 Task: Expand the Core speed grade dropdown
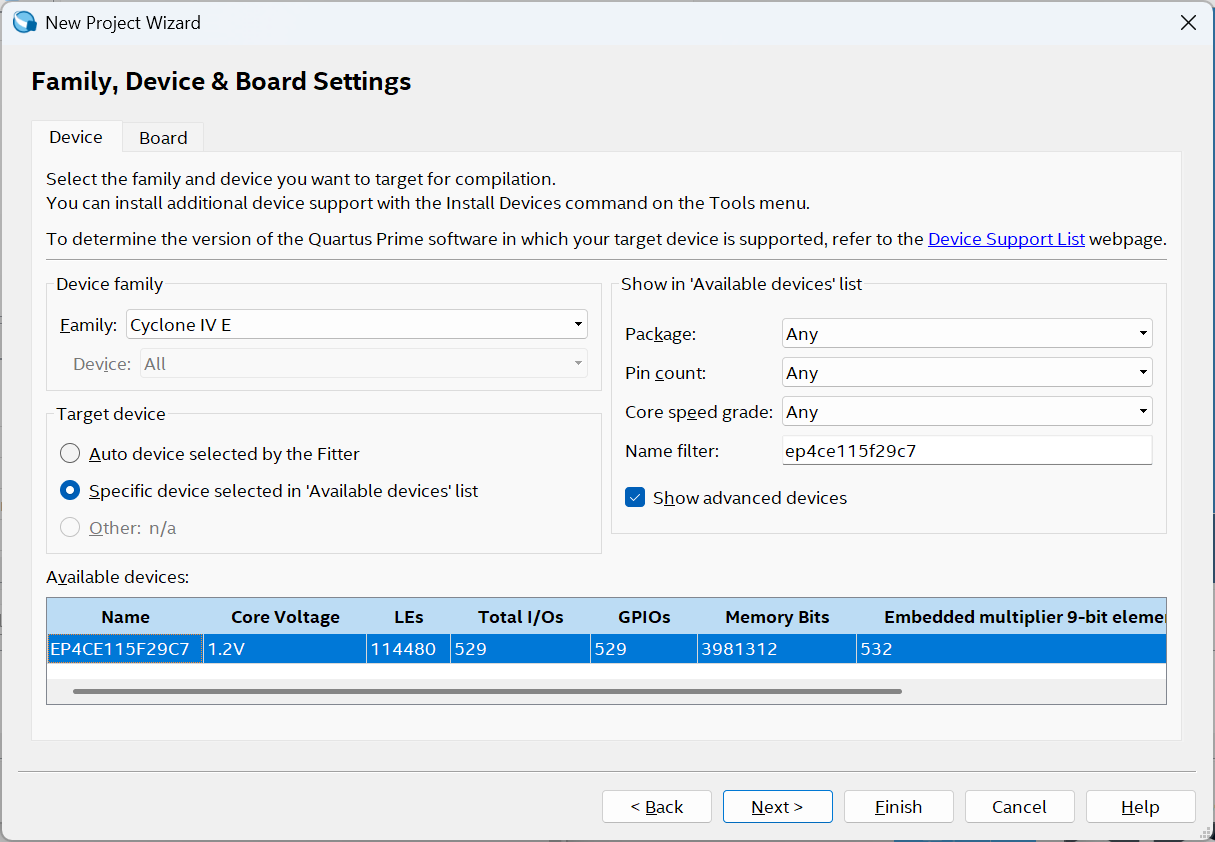click(x=967, y=412)
